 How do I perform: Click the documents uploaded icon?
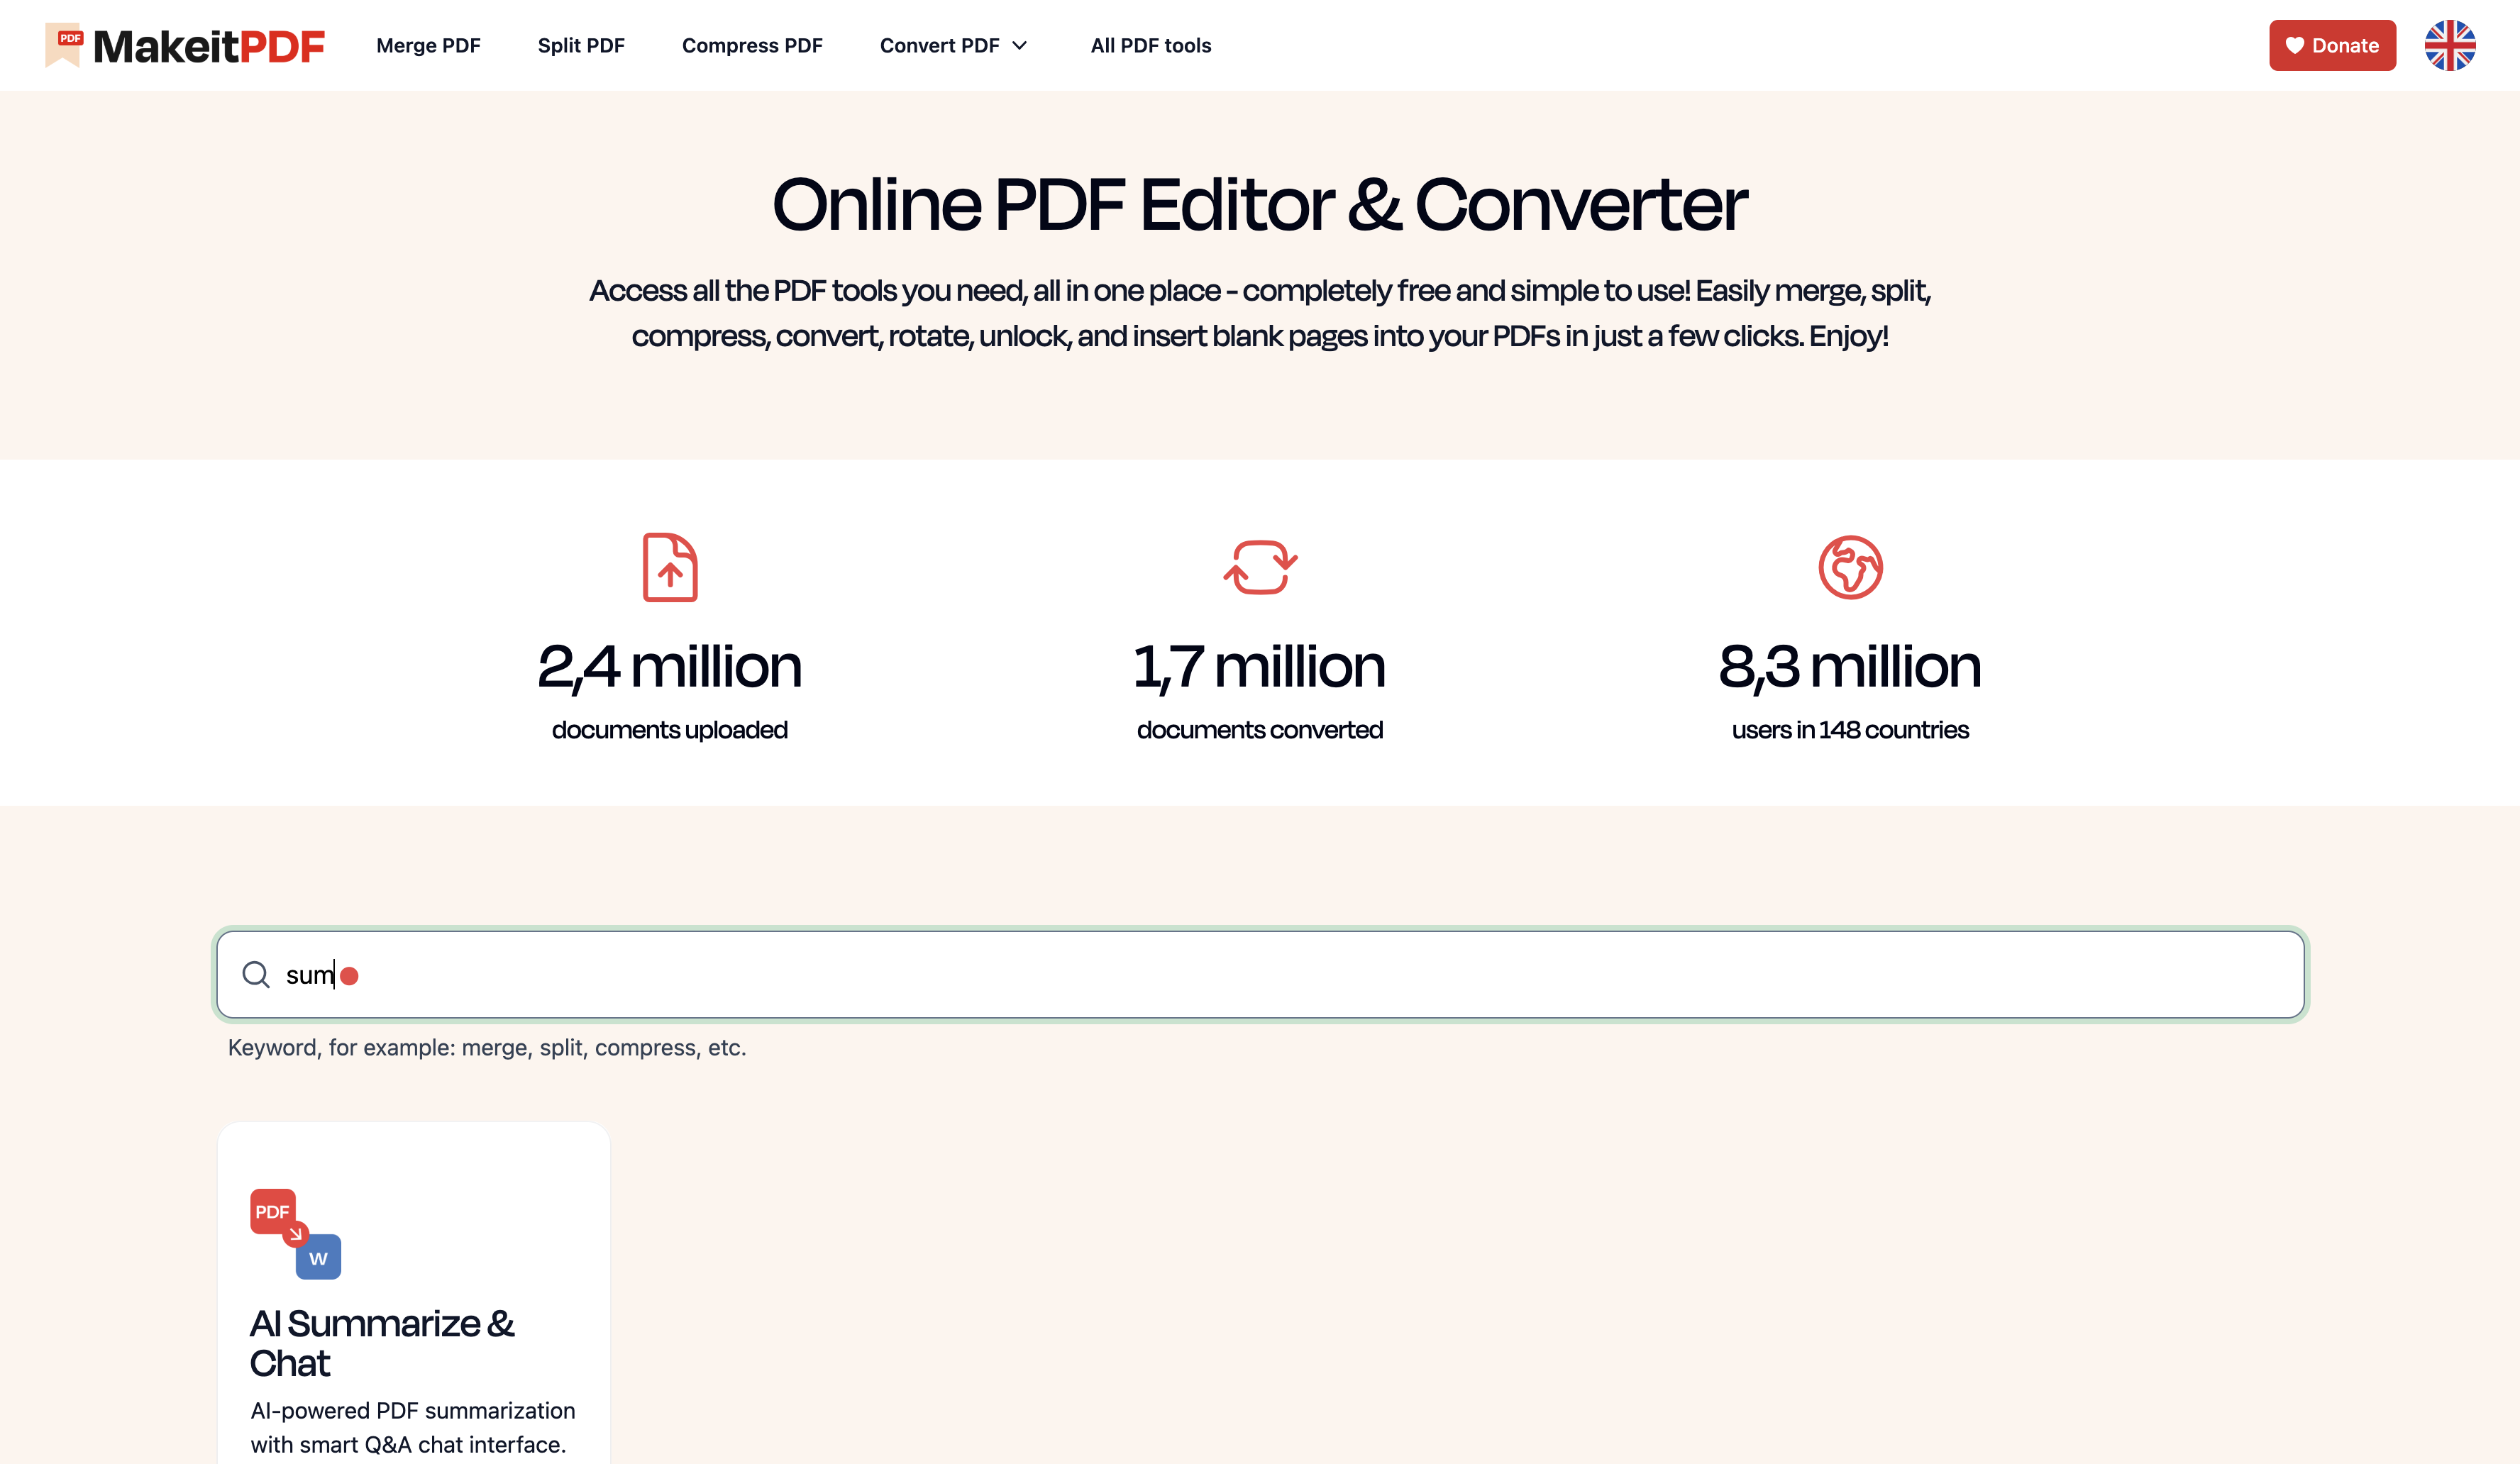tap(671, 567)
